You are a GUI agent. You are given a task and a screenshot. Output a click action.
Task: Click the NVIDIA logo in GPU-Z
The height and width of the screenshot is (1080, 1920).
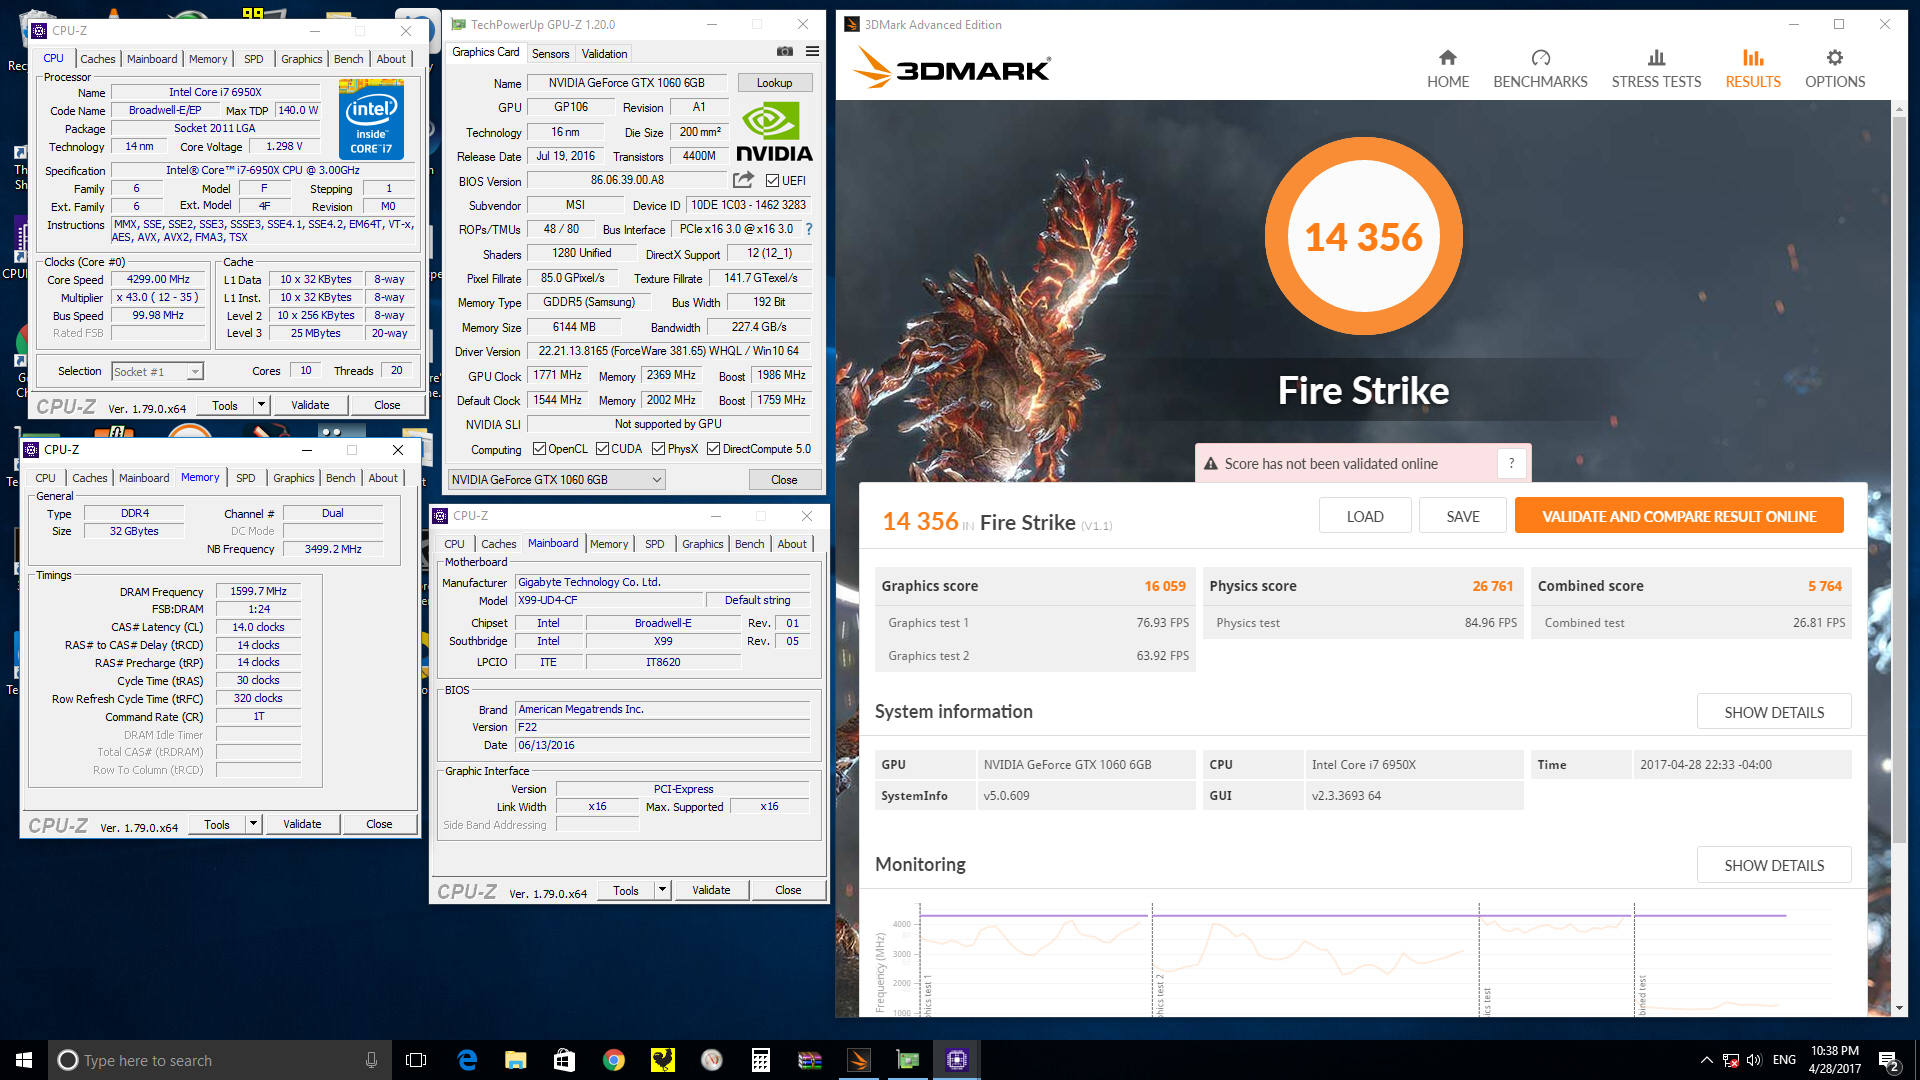tap(774, 132)
